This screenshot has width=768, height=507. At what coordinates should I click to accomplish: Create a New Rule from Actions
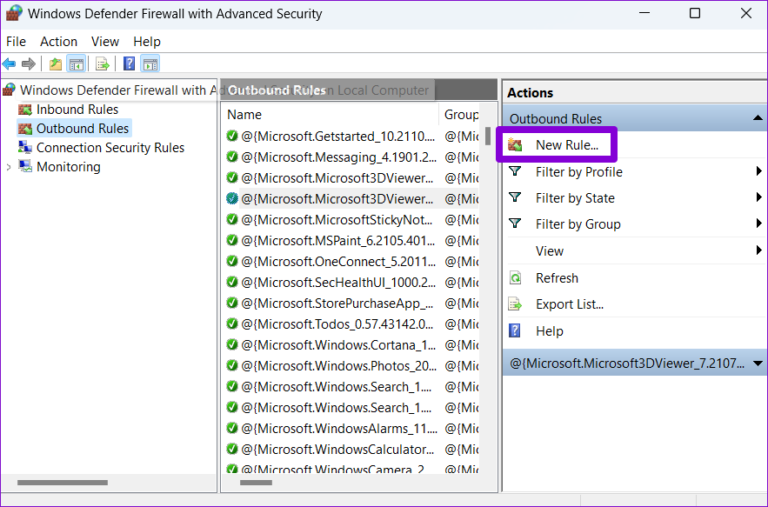click(x=567, y=145)
